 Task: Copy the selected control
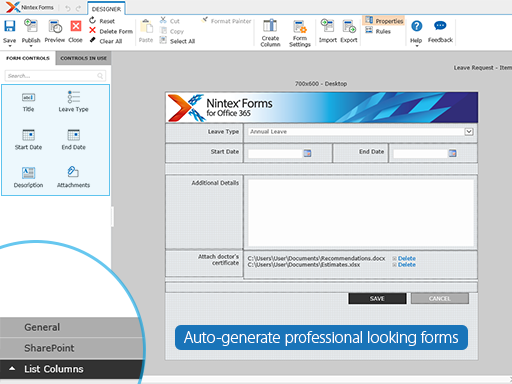[x=172, y=31]
